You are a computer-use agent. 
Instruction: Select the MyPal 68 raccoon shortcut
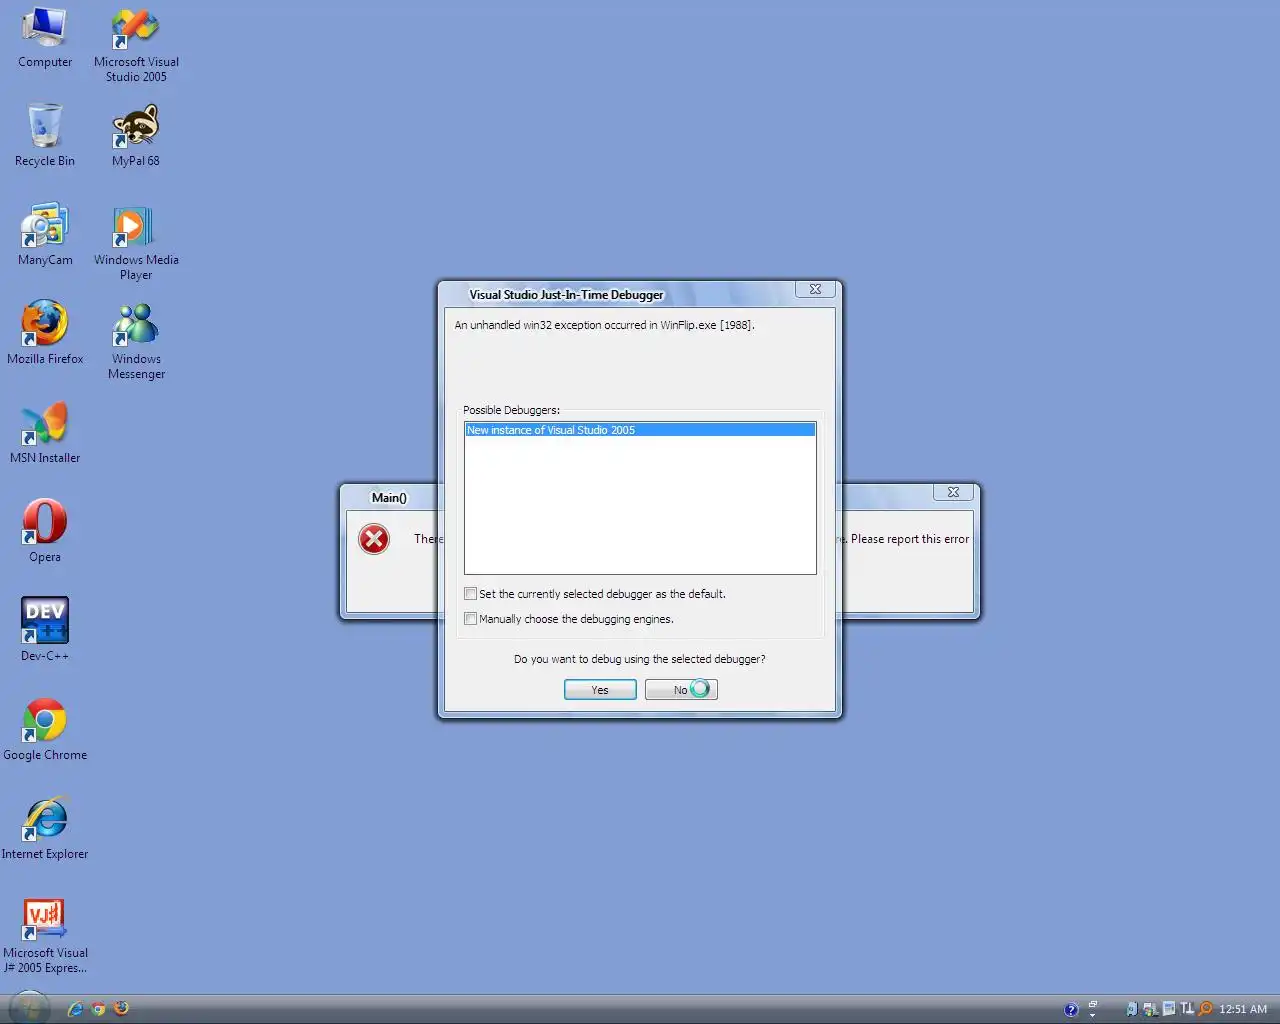[x=136, y=134]
